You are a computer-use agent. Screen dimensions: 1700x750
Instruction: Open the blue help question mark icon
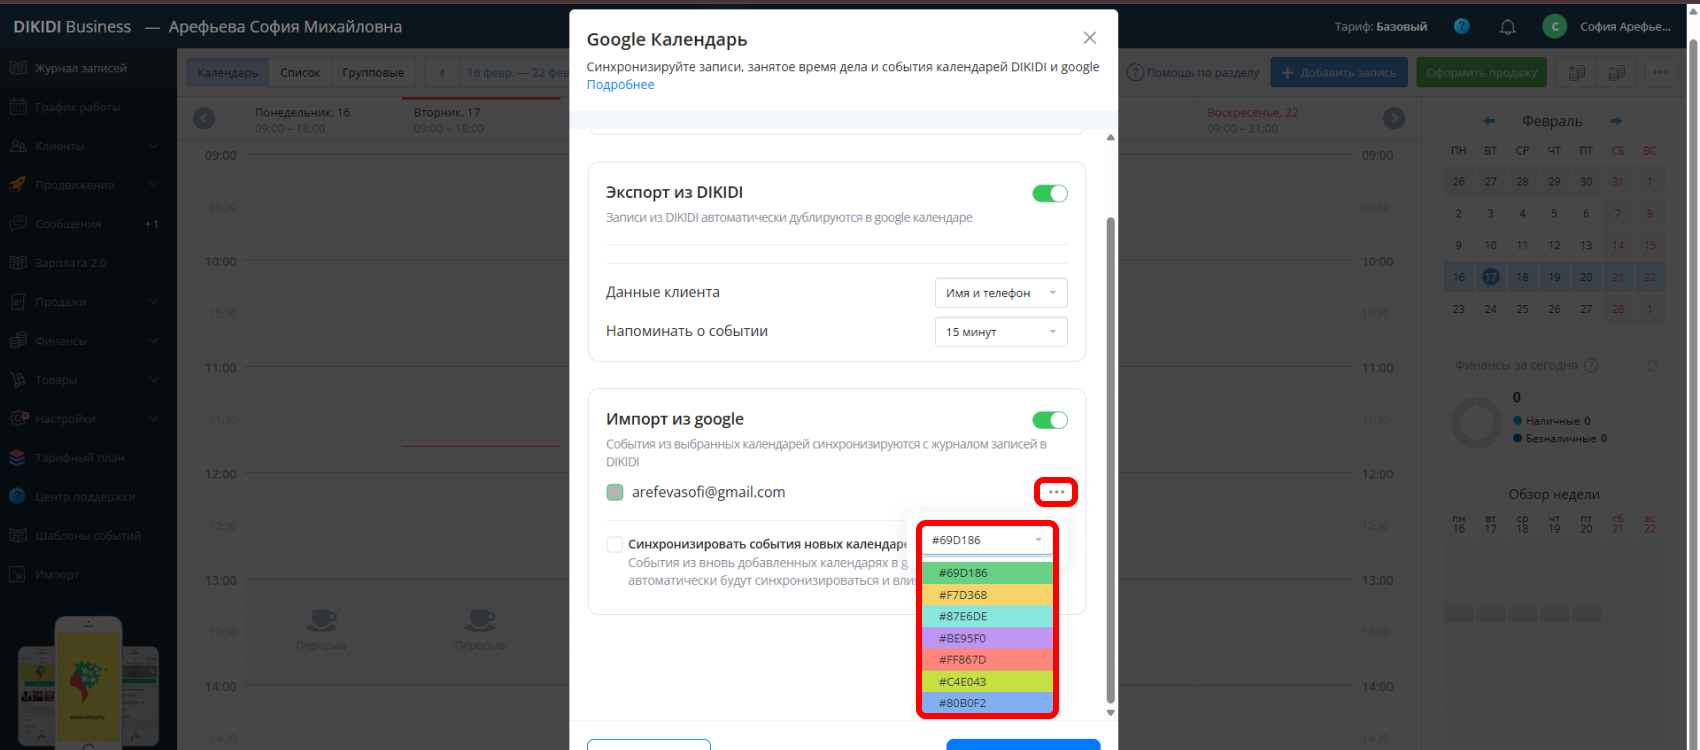tap(1461, 27)
